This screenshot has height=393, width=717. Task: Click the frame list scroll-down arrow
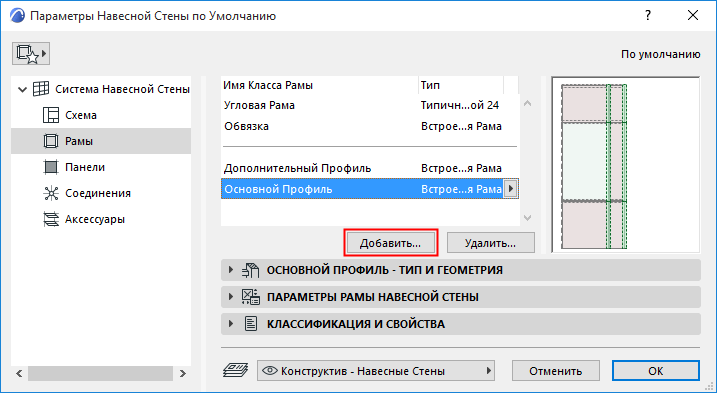tap(527, 218)
